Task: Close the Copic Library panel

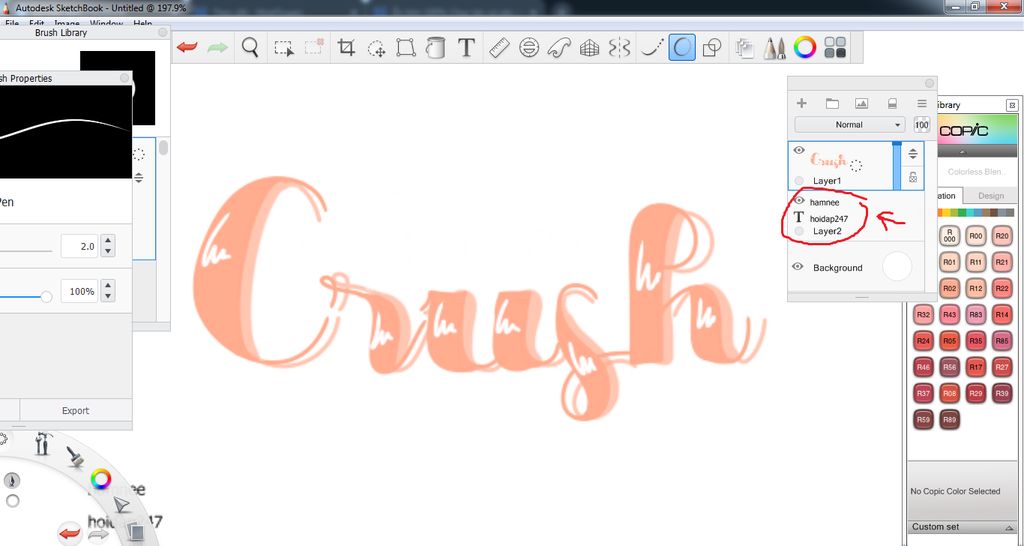Action: coord(1012,105)
